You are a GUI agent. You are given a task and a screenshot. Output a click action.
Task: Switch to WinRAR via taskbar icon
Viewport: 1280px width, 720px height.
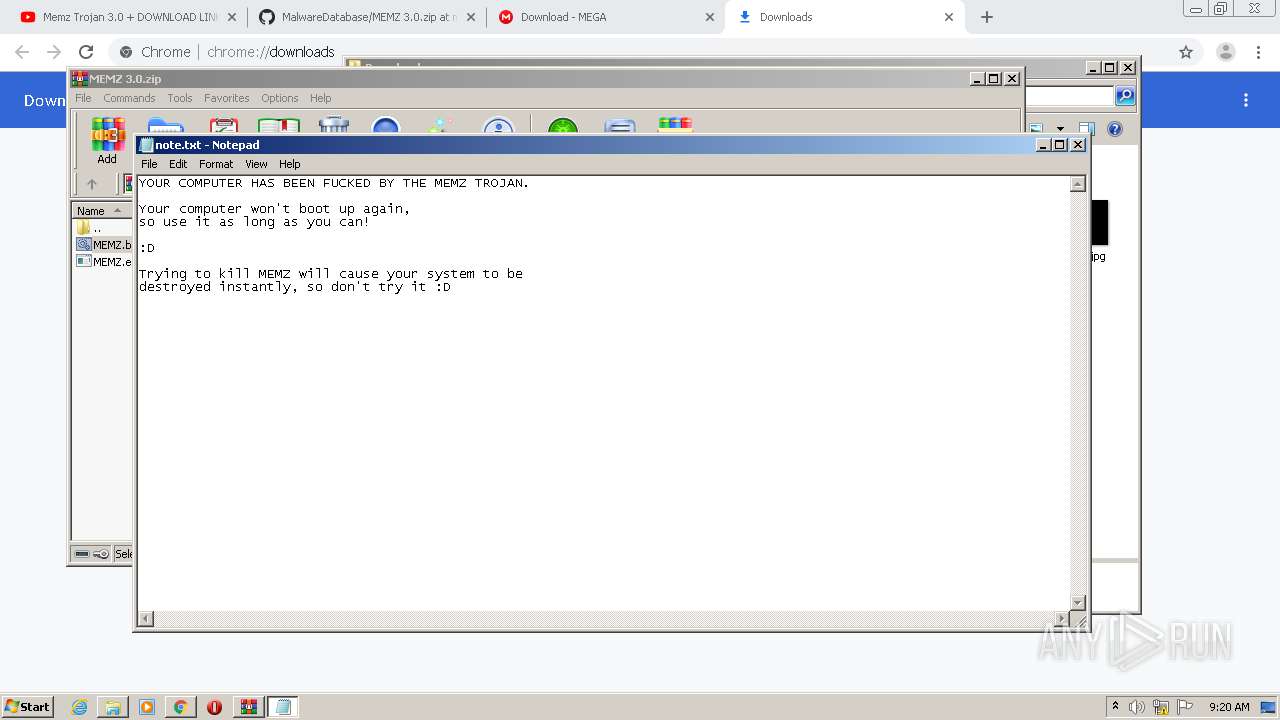[249, 707]
